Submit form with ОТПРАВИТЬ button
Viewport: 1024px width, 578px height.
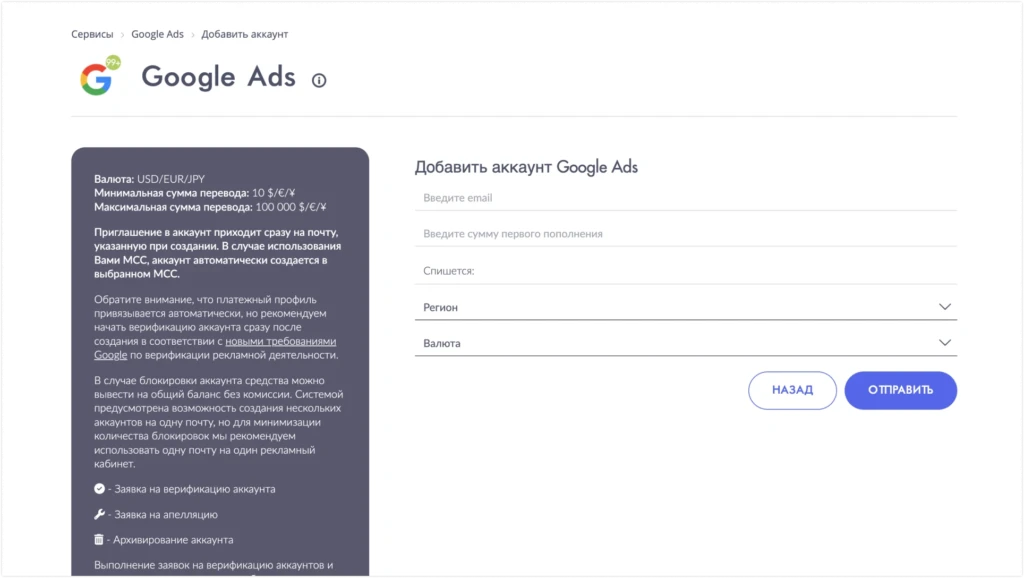pos(901,390)
